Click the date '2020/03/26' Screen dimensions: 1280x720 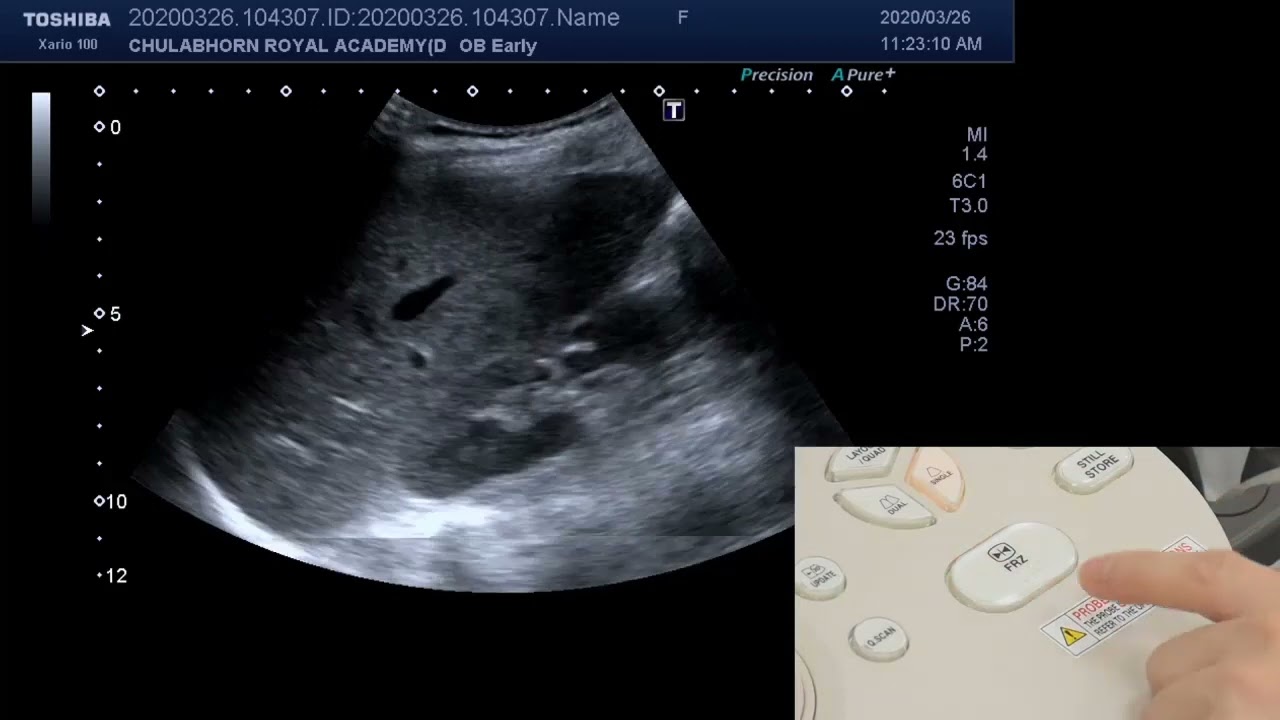pos(925,18)
